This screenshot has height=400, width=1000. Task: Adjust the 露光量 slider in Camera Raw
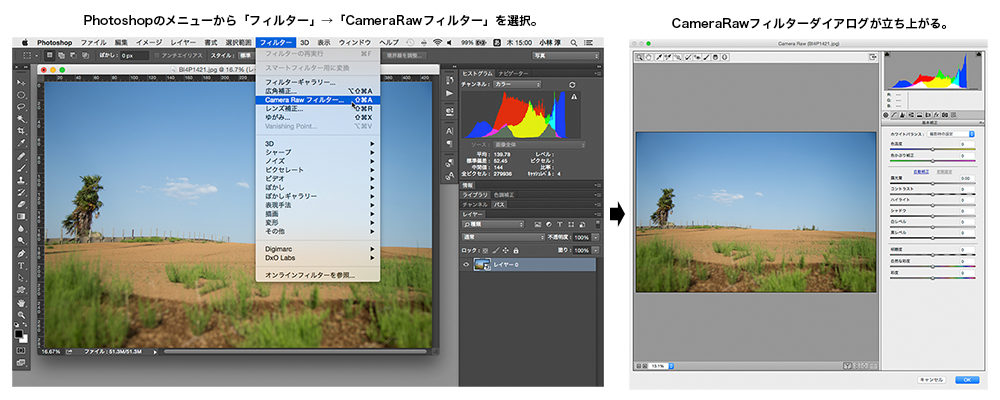pyautogui.click(x=933, y=183)
